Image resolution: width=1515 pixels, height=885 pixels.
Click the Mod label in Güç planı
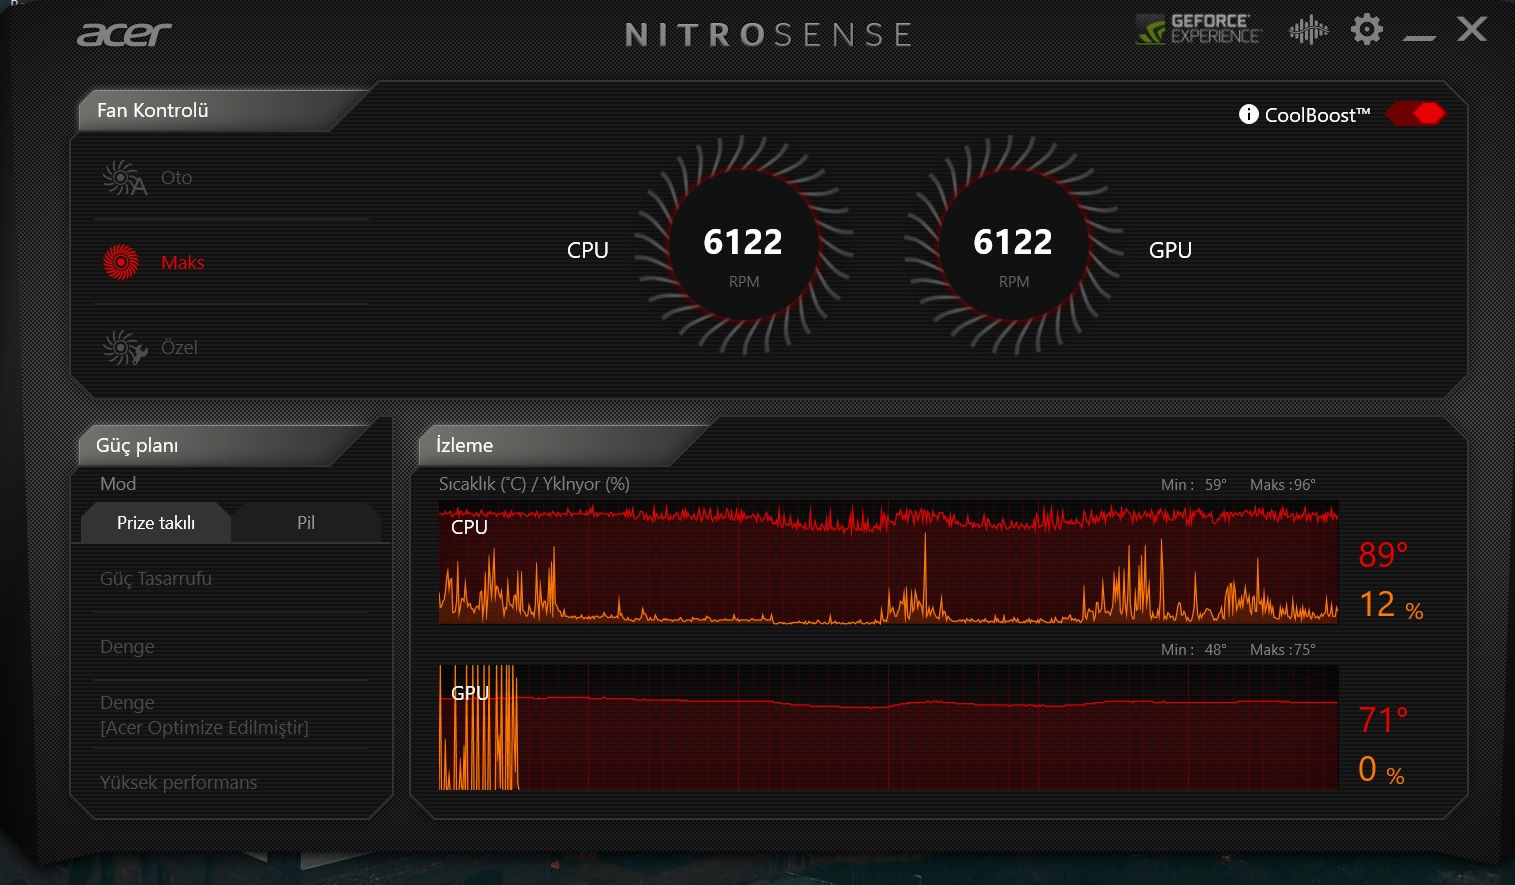tap(118, 484)
